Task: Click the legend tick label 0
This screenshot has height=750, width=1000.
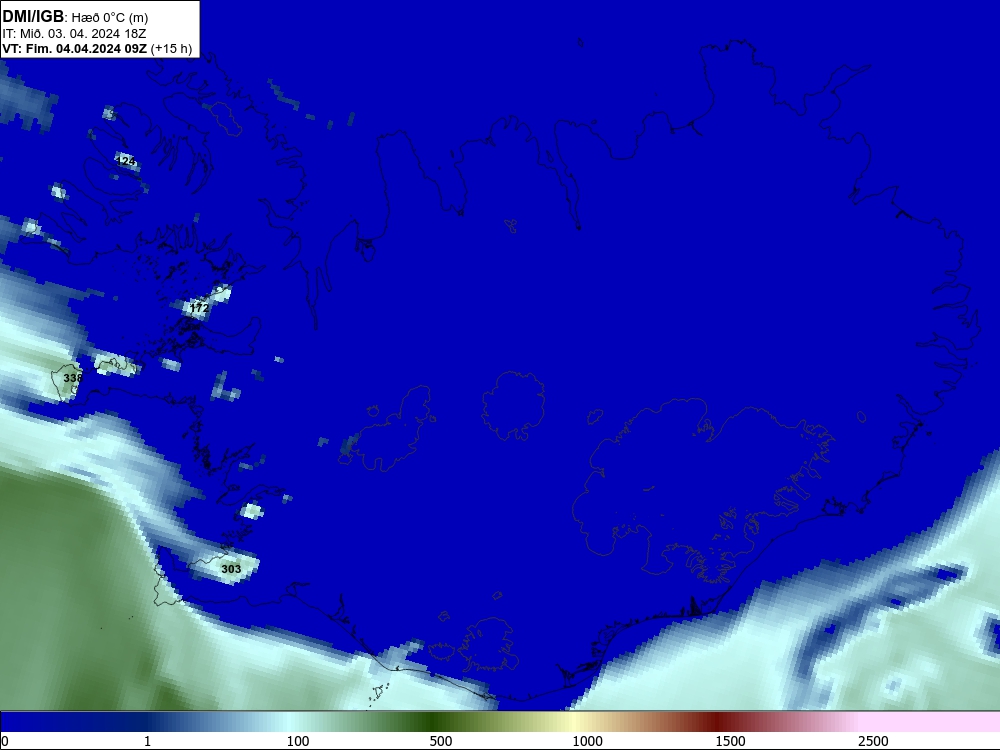Action: pyautogui.click(x=5, y=741)
